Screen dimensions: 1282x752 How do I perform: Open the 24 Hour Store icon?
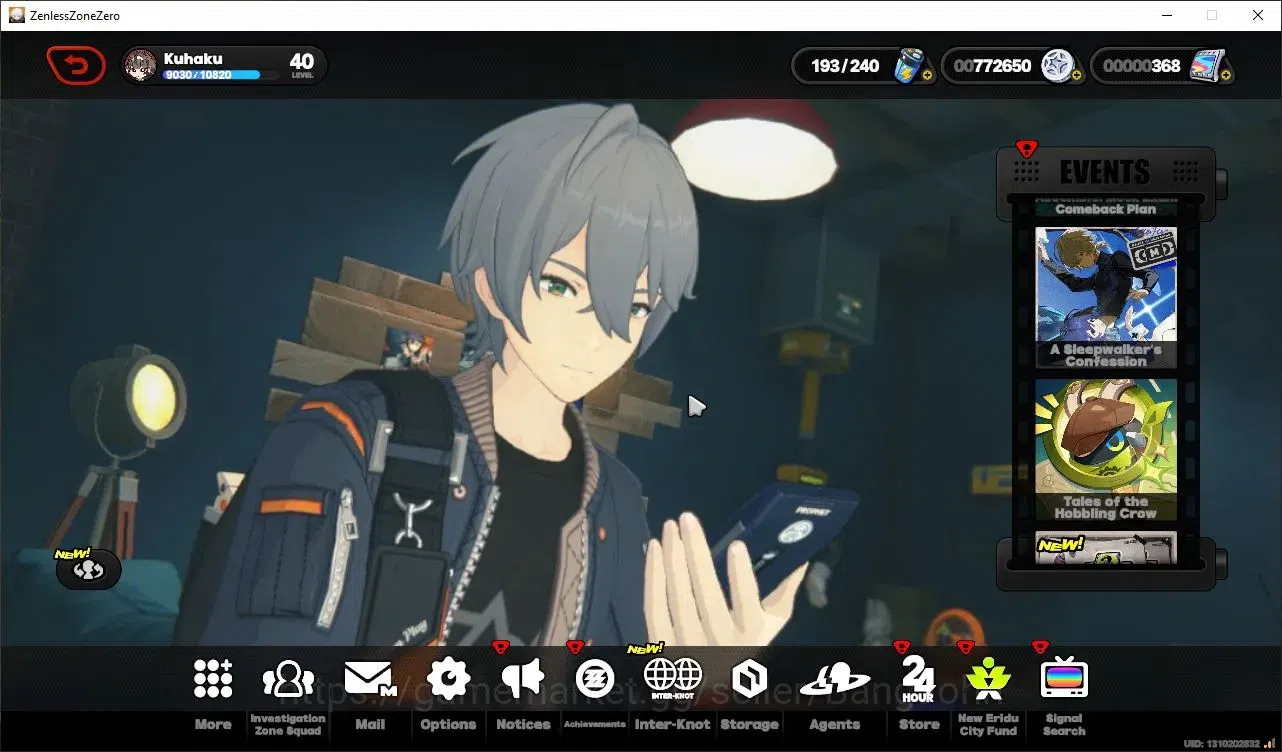click(x=918, y=679)
